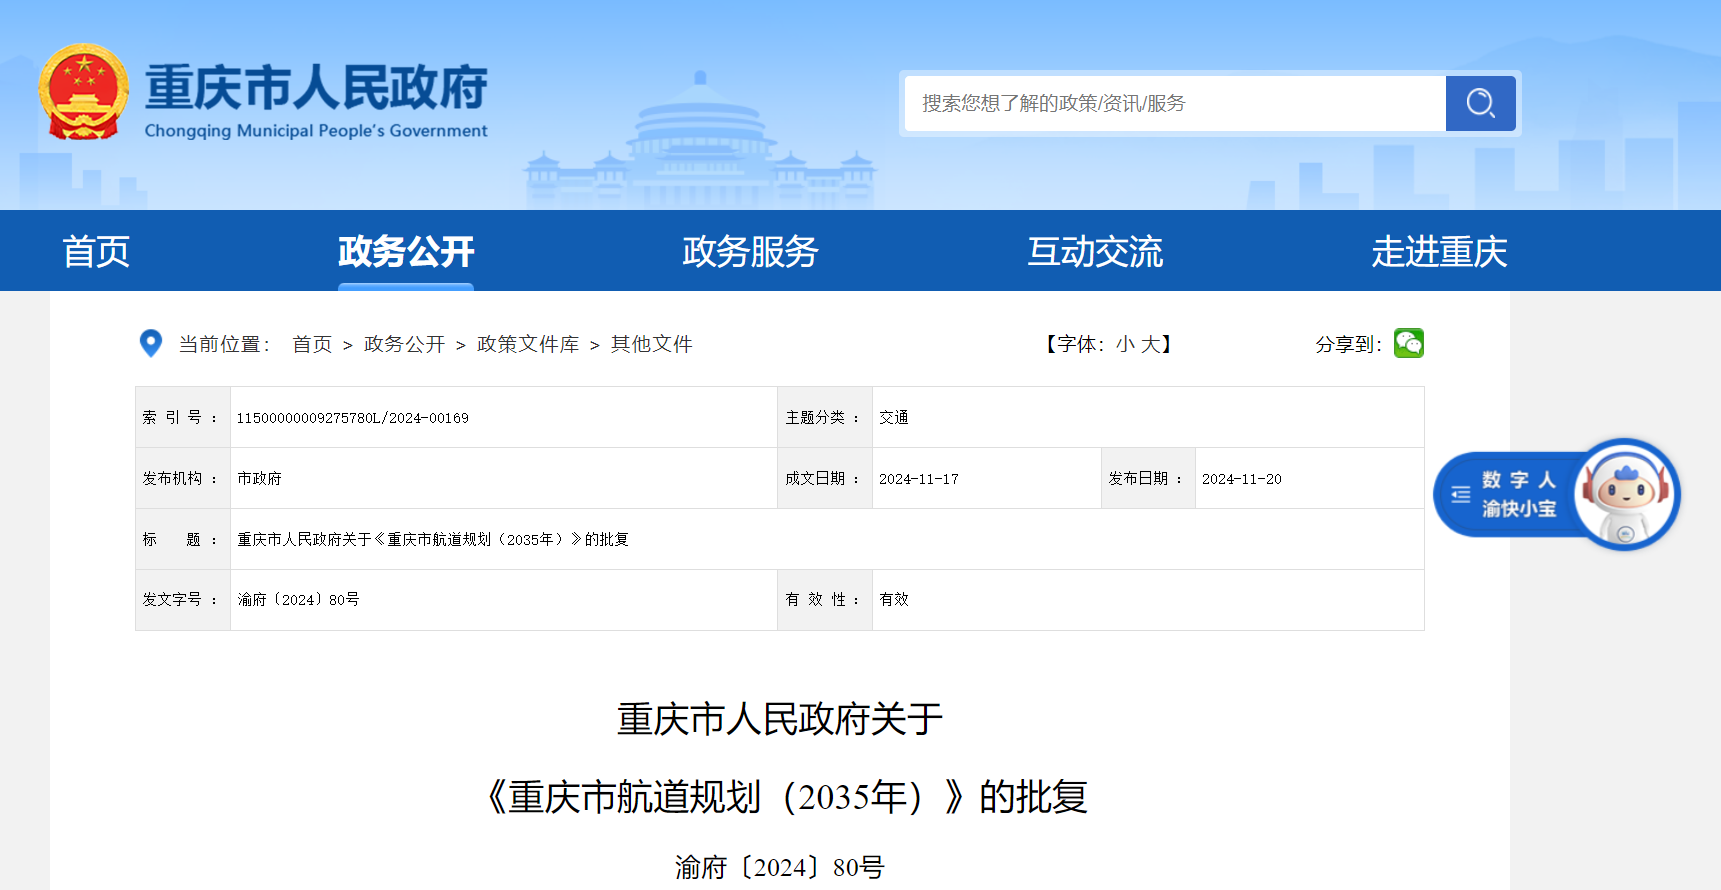Click the heading 《重庆市航道规划（2035年）》的批复
Viewport: 1721px width, 890px height.
tap(780, 797)
